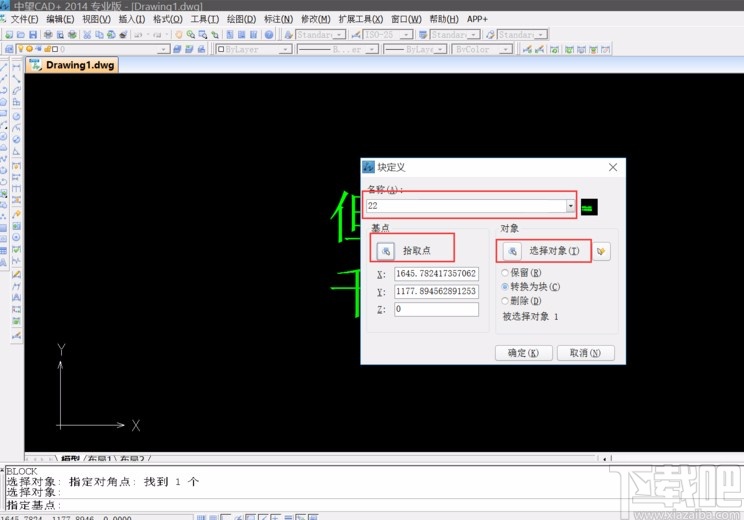
Task: Select the 转换为块(C) radio option
Action: click(505, 287)
